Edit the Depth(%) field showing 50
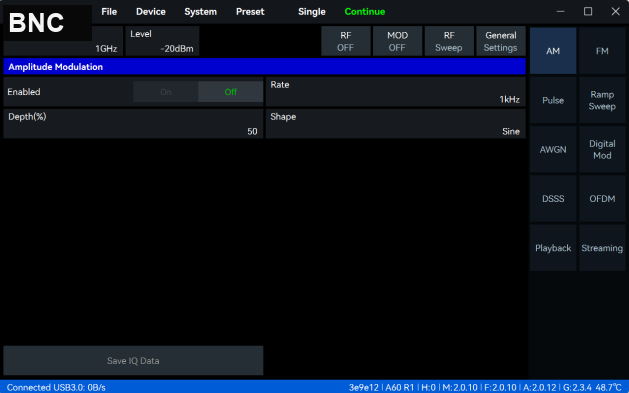629x393 pixels. 133,124
